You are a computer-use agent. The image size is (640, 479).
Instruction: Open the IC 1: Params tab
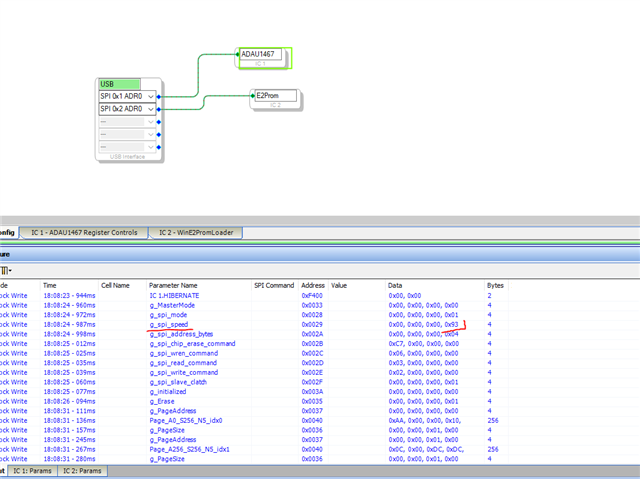click(x=32, y=471)
